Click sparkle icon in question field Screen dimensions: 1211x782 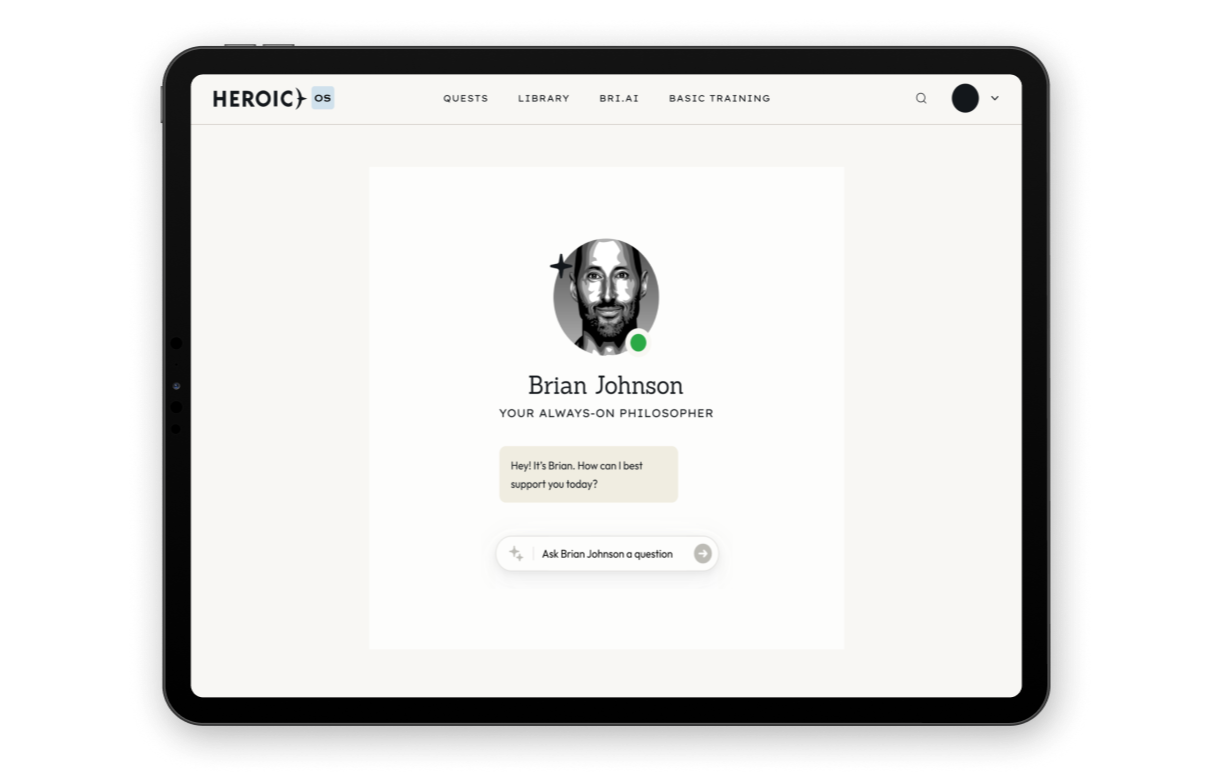click(516, 553)
